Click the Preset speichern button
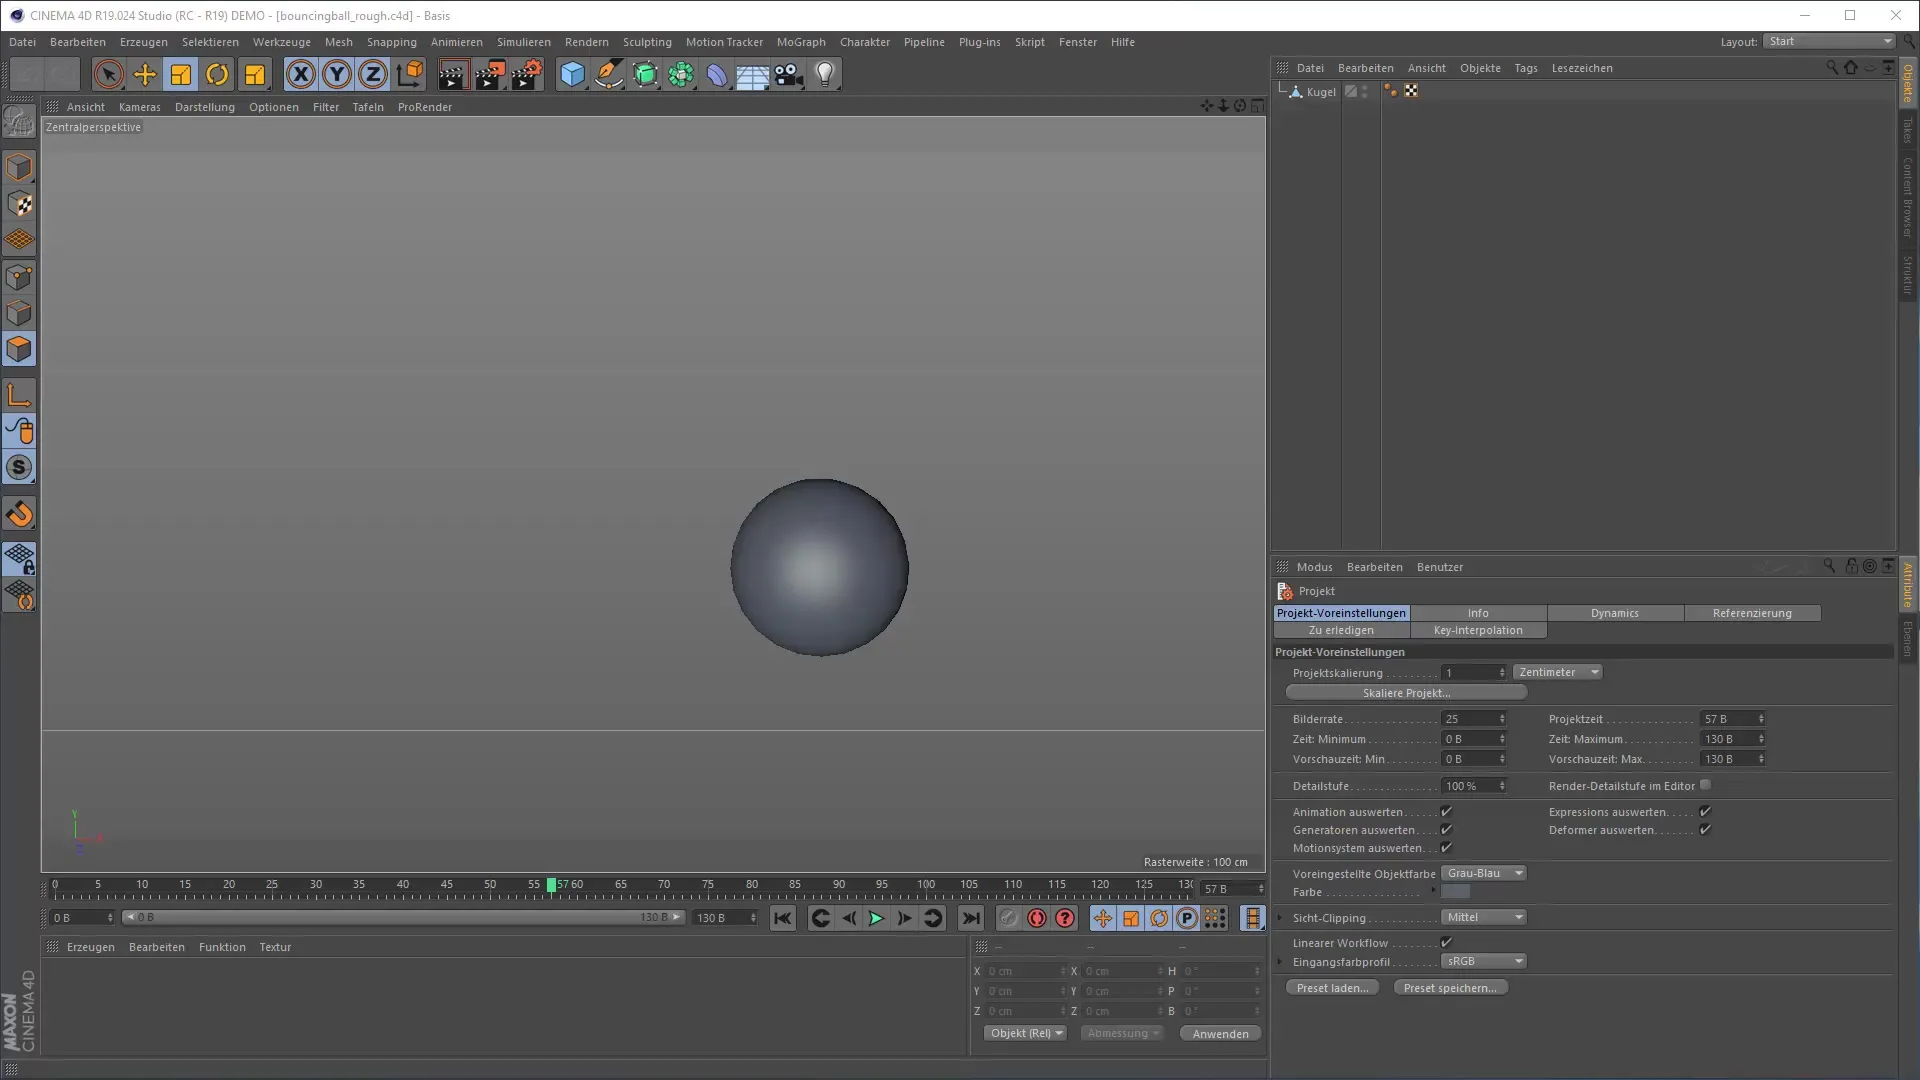Screen dimensions: 1920x1080 coord(1450,987)
